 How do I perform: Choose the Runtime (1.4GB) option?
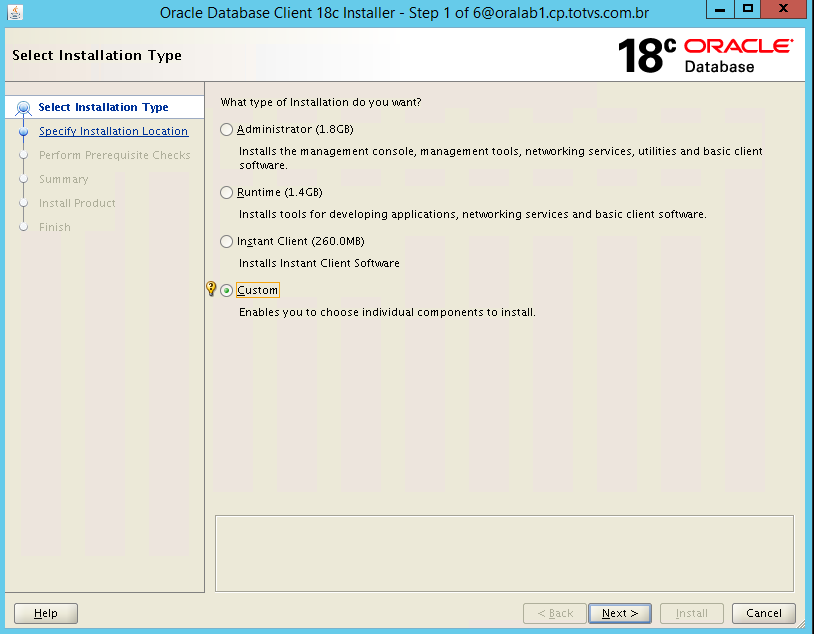[226, 192]
